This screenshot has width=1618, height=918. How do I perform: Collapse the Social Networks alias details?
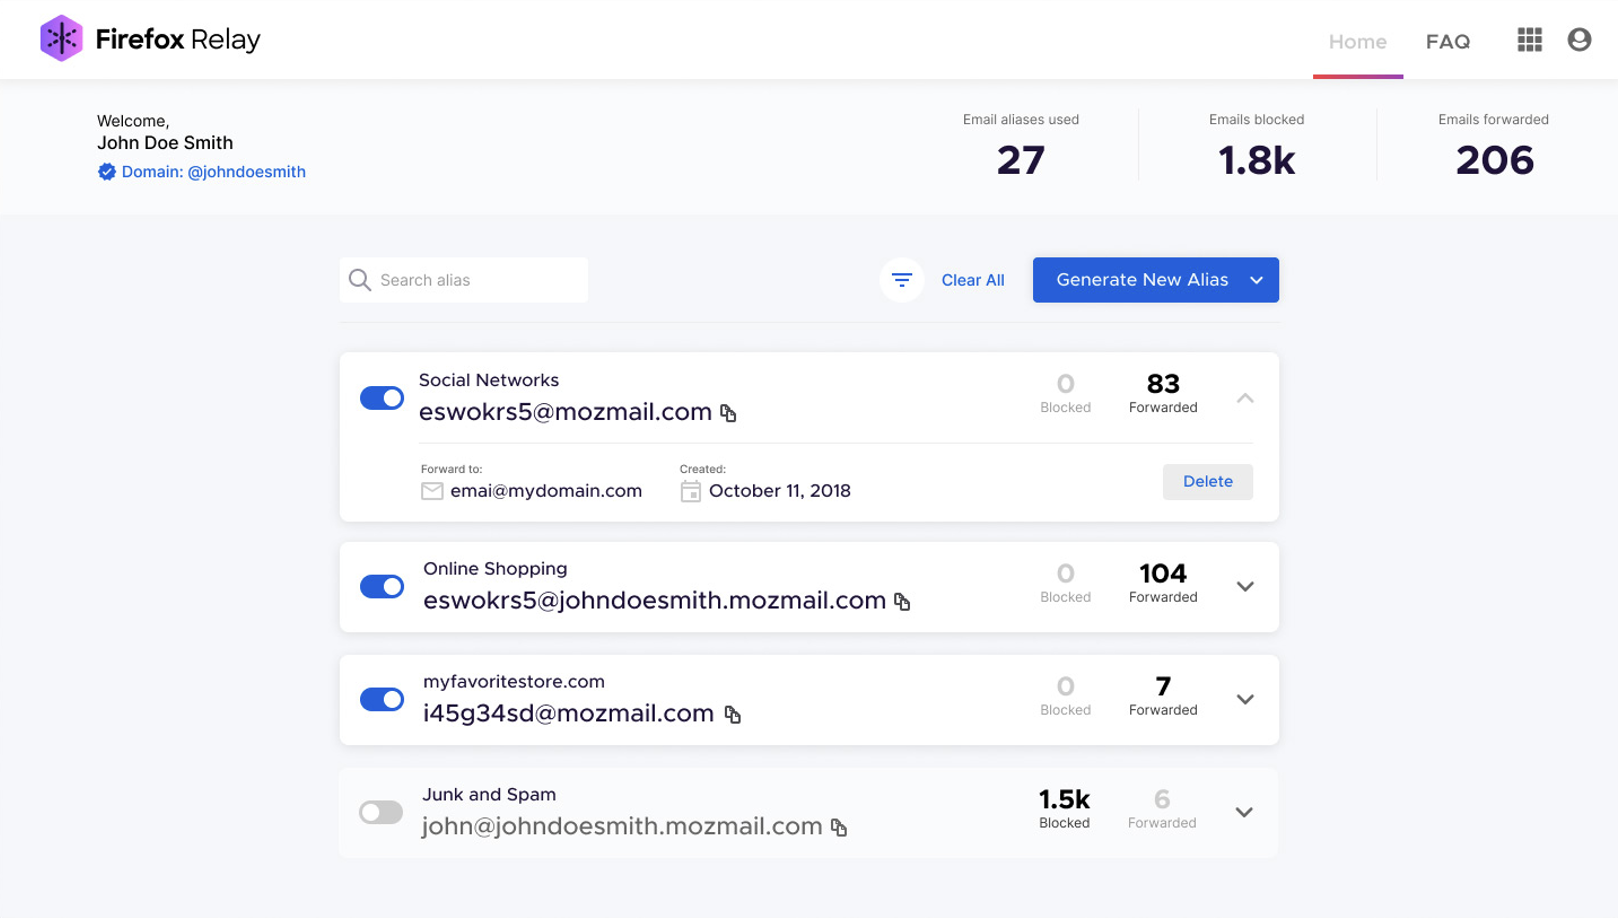tap(1244, 398)
